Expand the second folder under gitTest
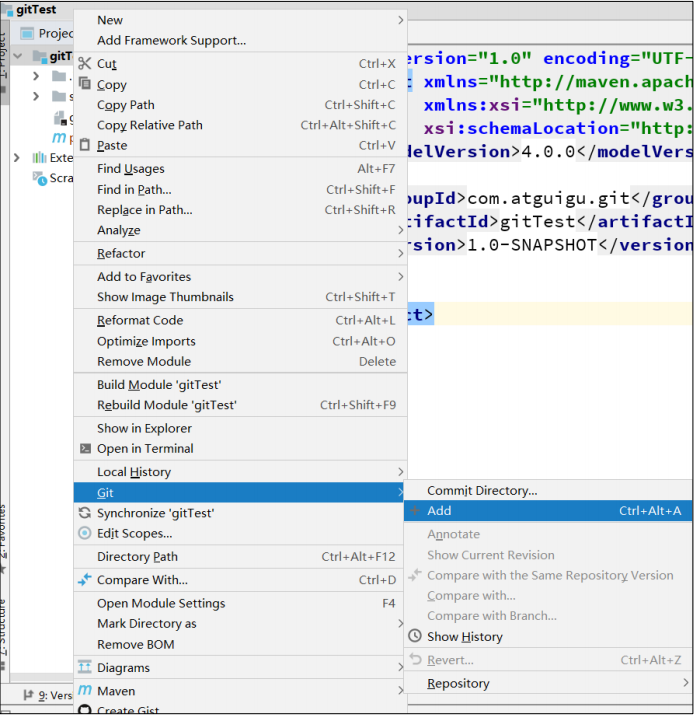Screen dimensions: 695x715 tap(36, 96)
